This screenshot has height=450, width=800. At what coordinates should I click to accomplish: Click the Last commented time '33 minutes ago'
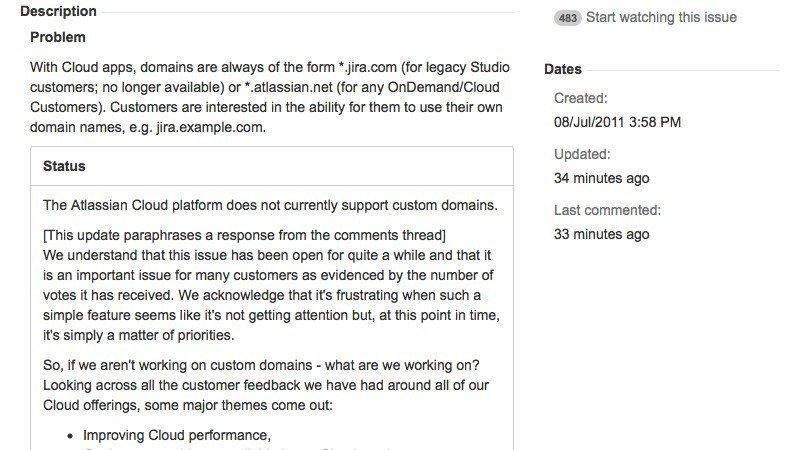(x=601, y=234)
